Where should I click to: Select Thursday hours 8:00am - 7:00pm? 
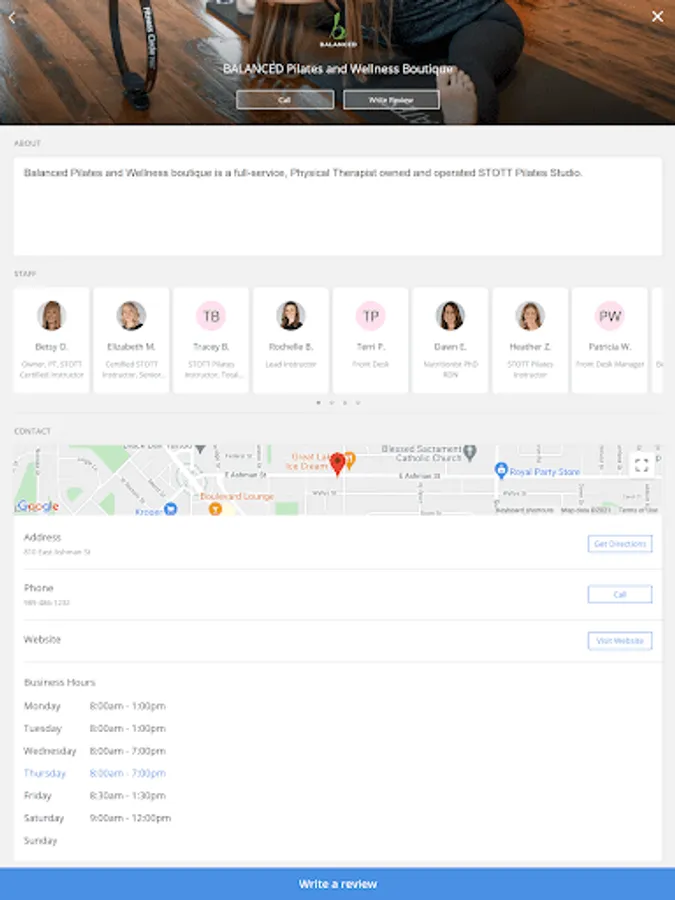pyautogui.click(x=127, y=773)
